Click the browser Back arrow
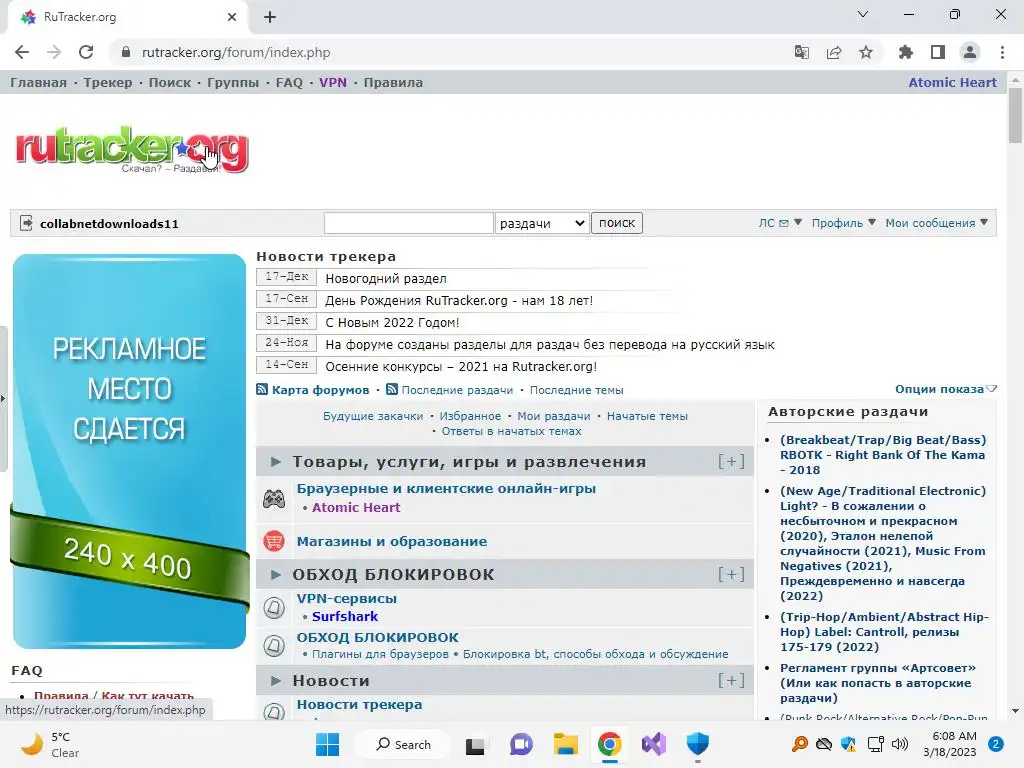The width and height of the screenshot is (1024, 768). coord(22,52)
